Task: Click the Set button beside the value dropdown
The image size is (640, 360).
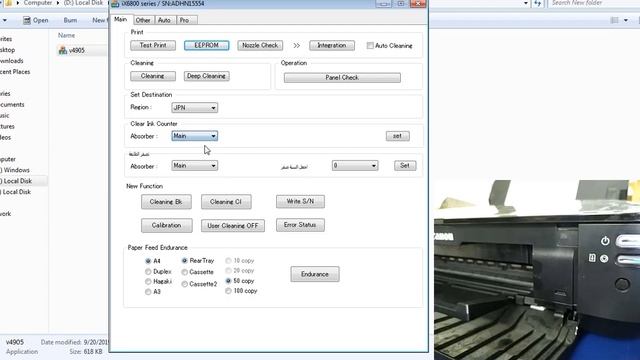Action: pyautogui.click(x=405, y=165)
